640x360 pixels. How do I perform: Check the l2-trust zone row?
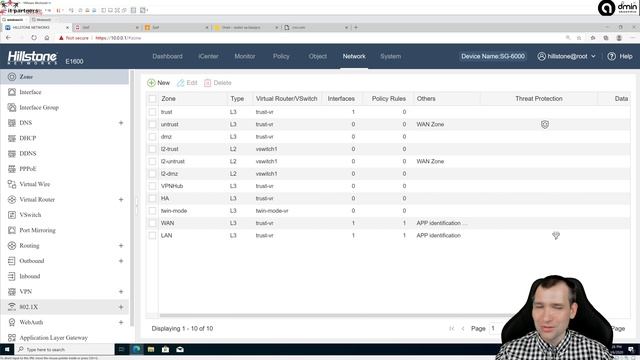pos(152,149)
